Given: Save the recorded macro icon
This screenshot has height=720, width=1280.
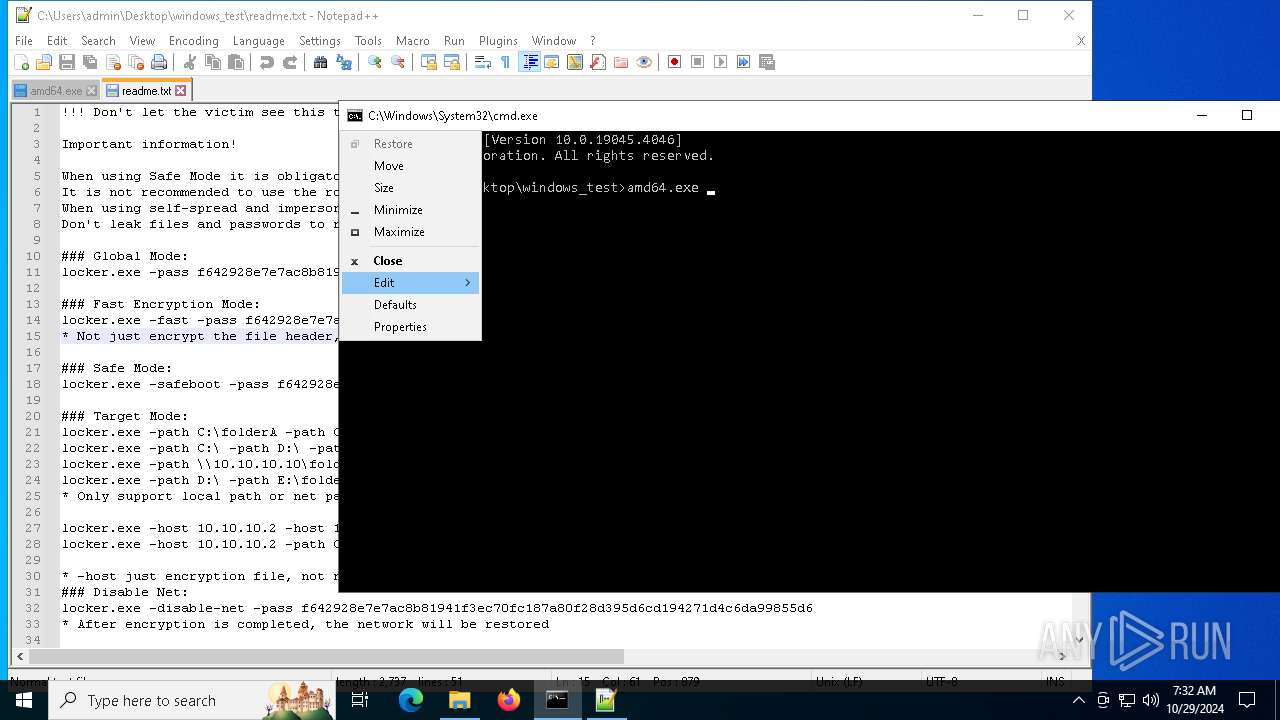Looking at the screenshot, I should click(767, 62).
